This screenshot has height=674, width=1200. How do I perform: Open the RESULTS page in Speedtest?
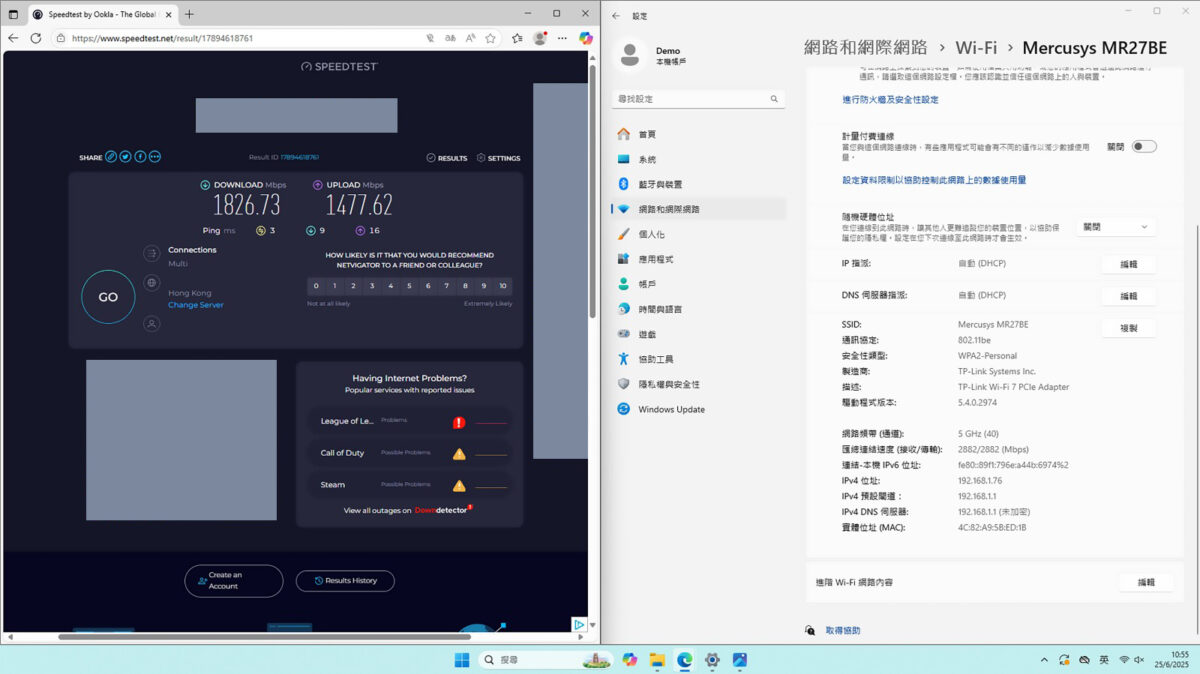[447, 158]
